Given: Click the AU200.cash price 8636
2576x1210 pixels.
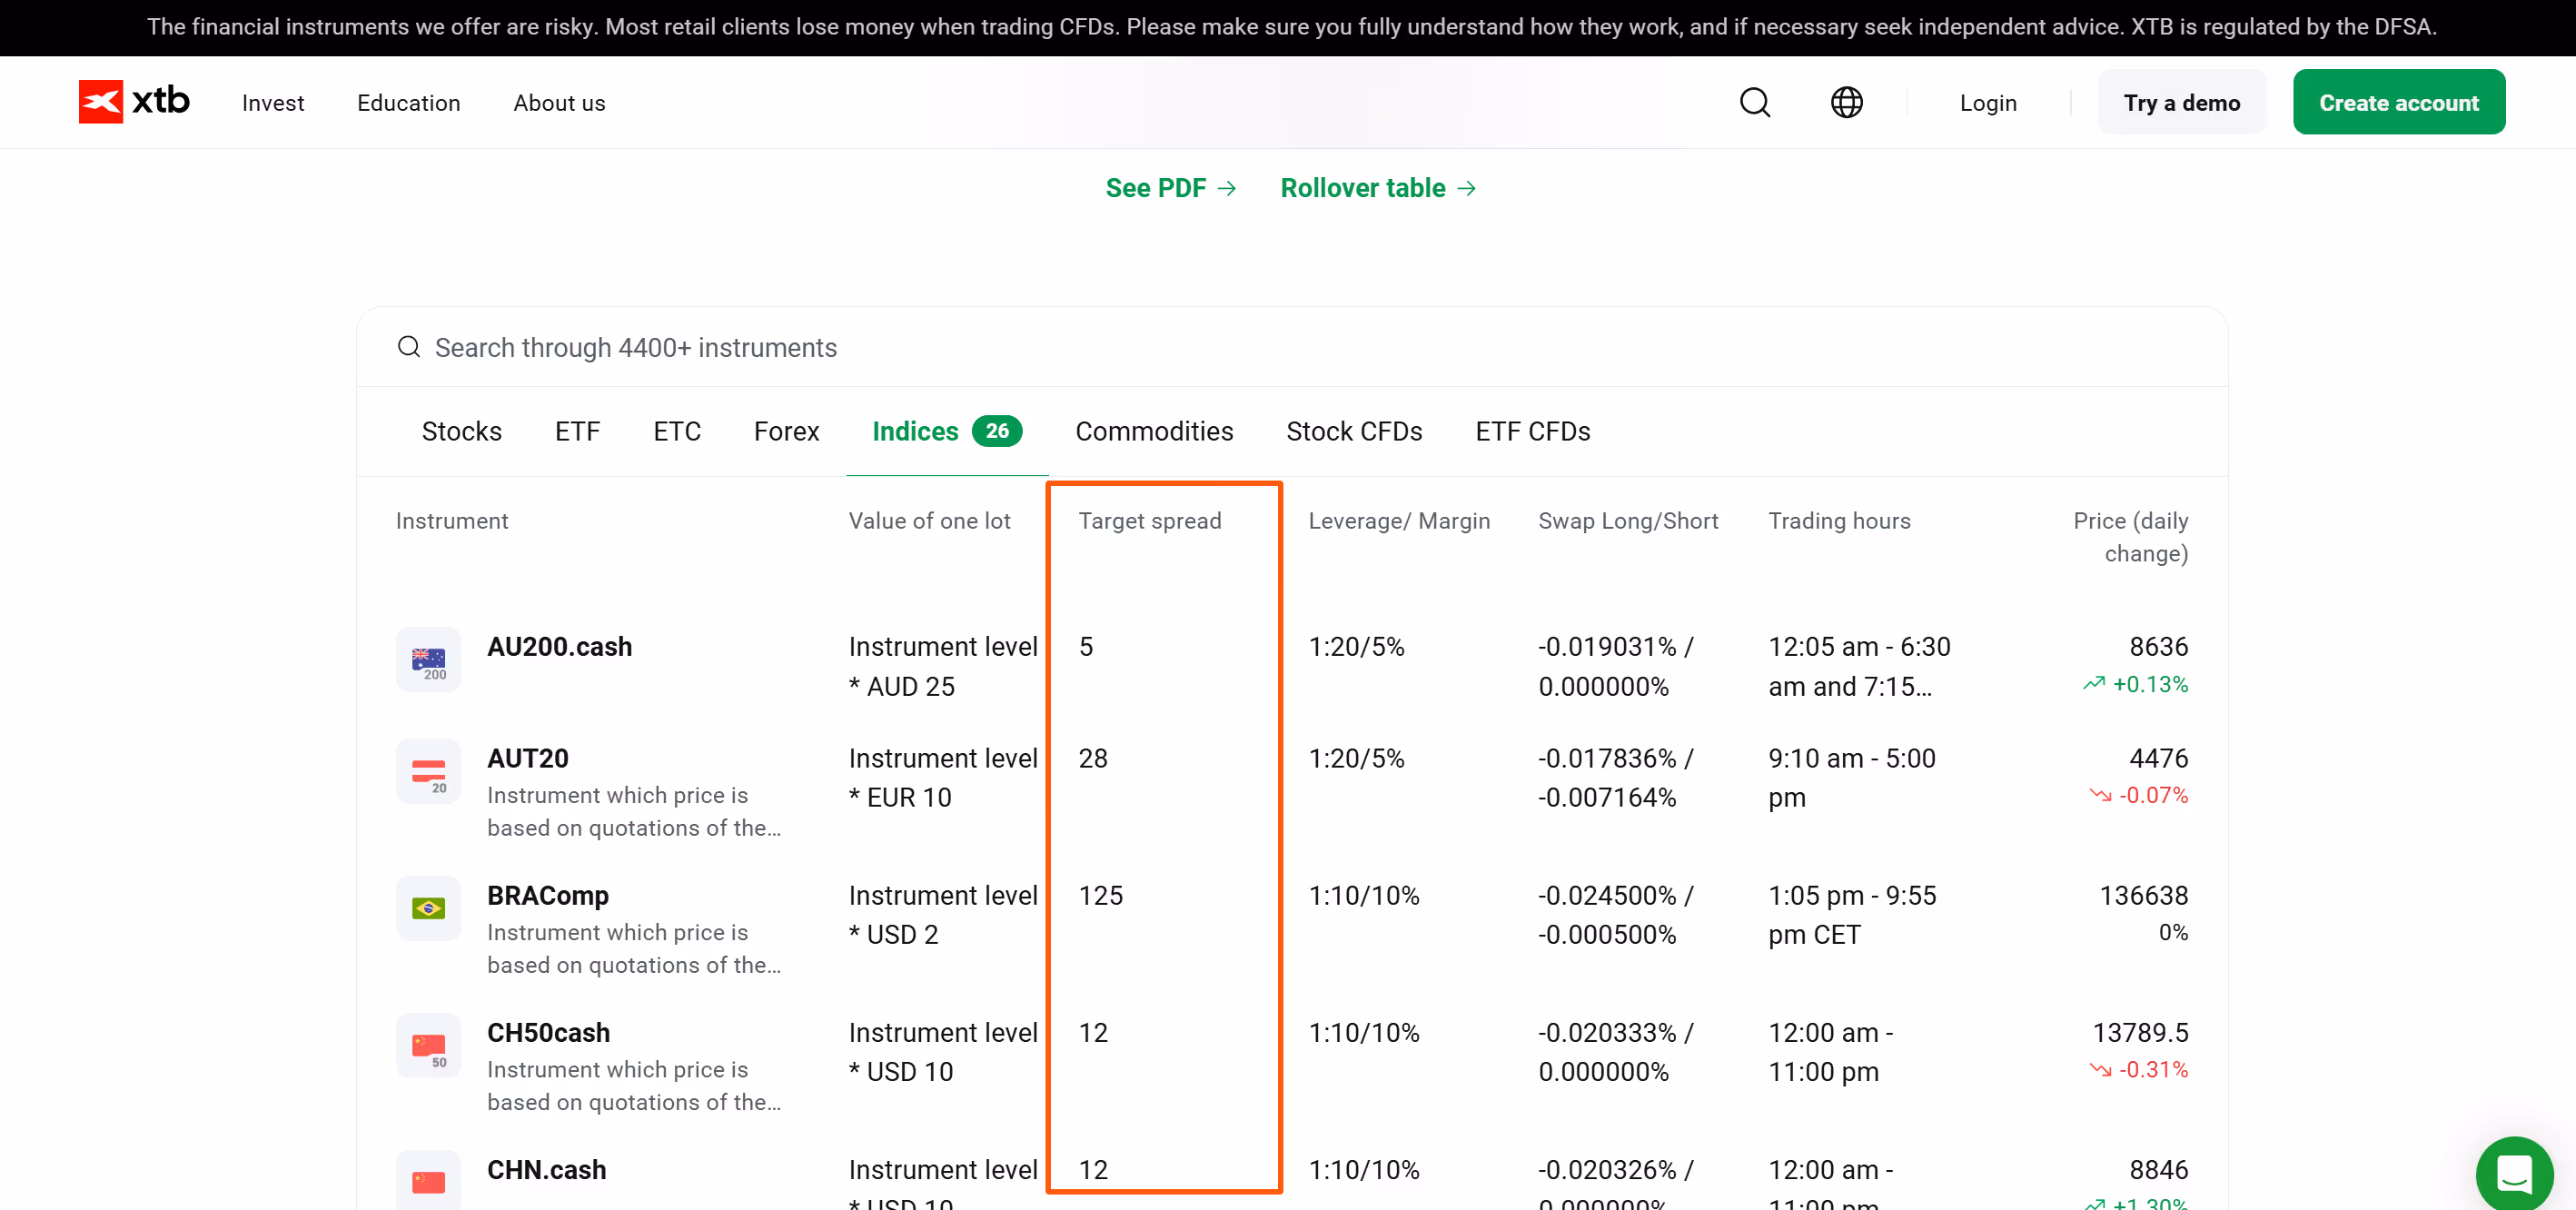Looking at the screenshot, I should point(2158,647).
